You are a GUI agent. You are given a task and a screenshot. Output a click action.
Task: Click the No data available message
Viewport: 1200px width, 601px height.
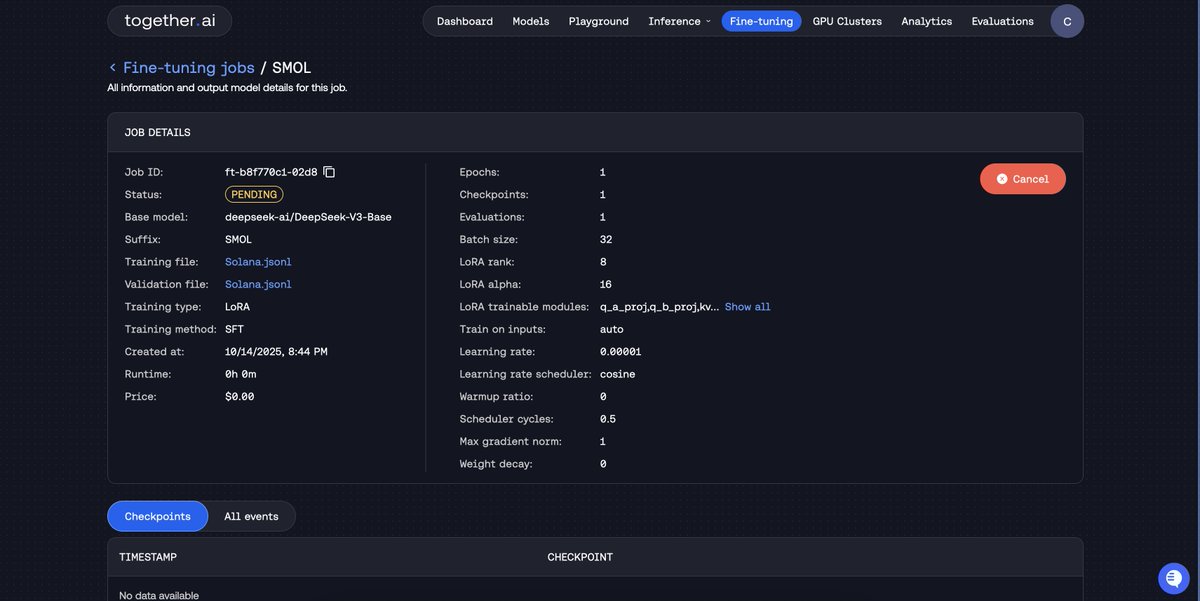[x=159, y=595]
